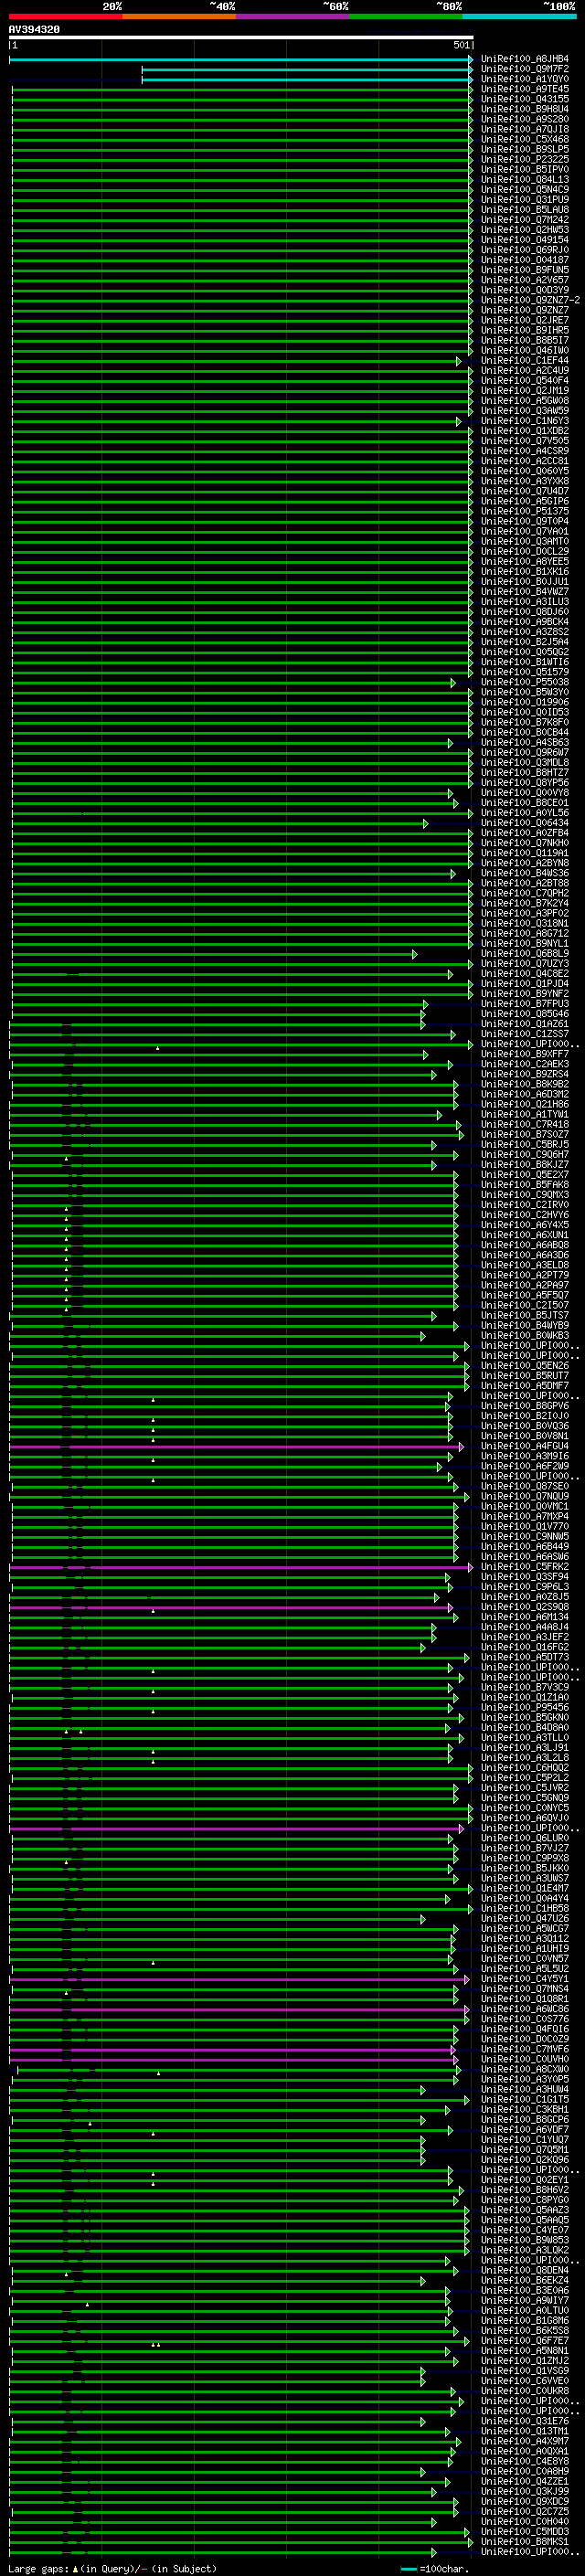Click the white query sequence bar
585x2576 pixels.
click(241, 38)
